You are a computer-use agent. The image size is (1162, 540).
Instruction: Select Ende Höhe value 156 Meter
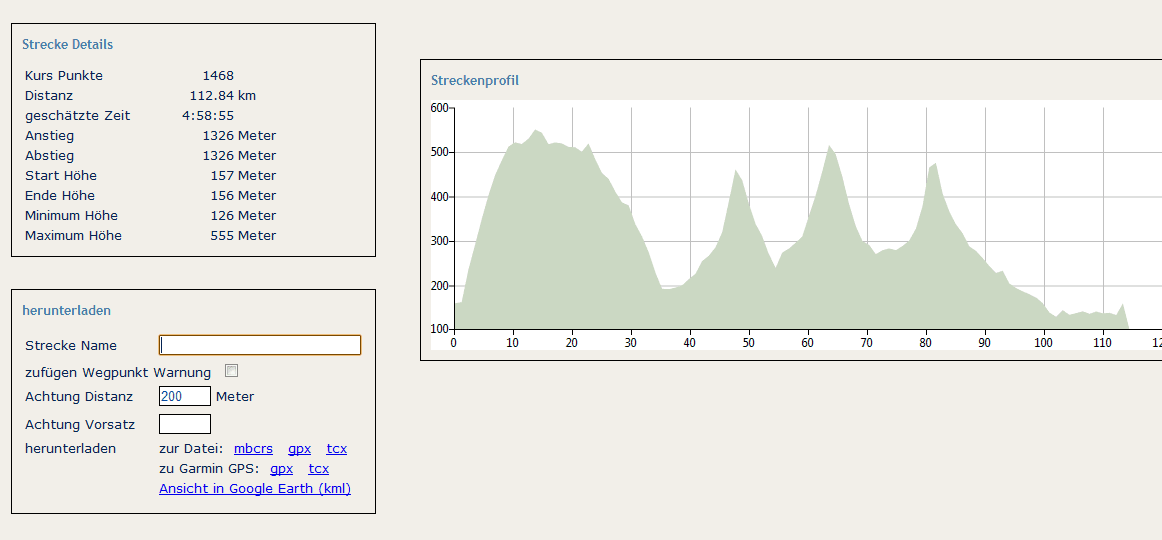pyautogui.click(x=243, y=196)
